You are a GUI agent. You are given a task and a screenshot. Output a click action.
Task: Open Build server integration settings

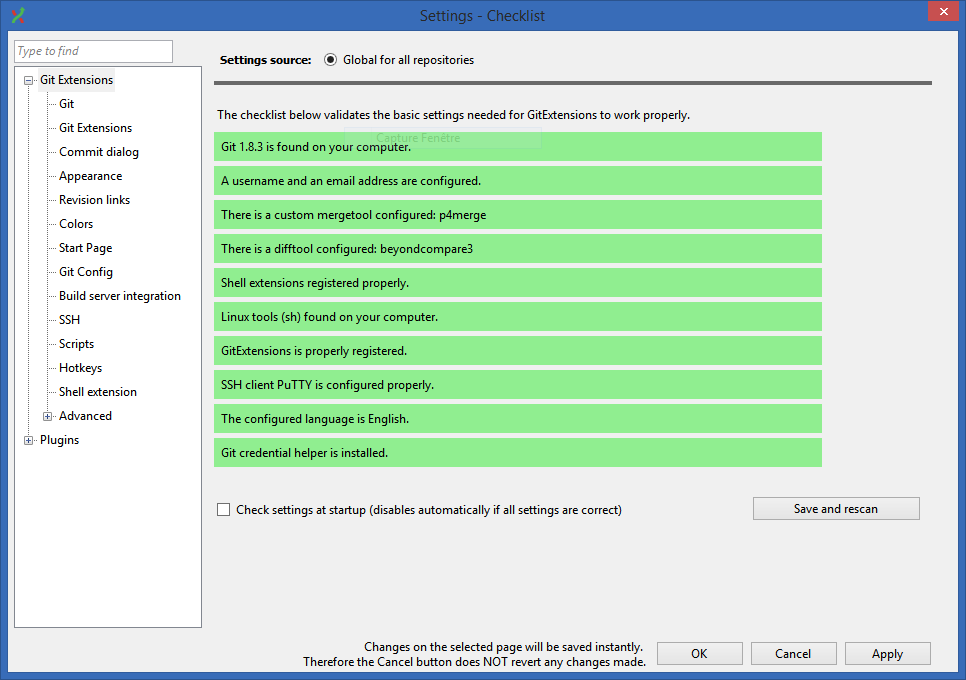click(x=120, y=296)
